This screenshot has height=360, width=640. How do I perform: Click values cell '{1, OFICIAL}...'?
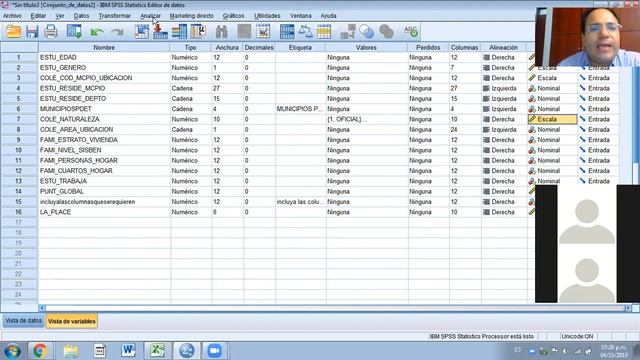click(x=367, y=119)
